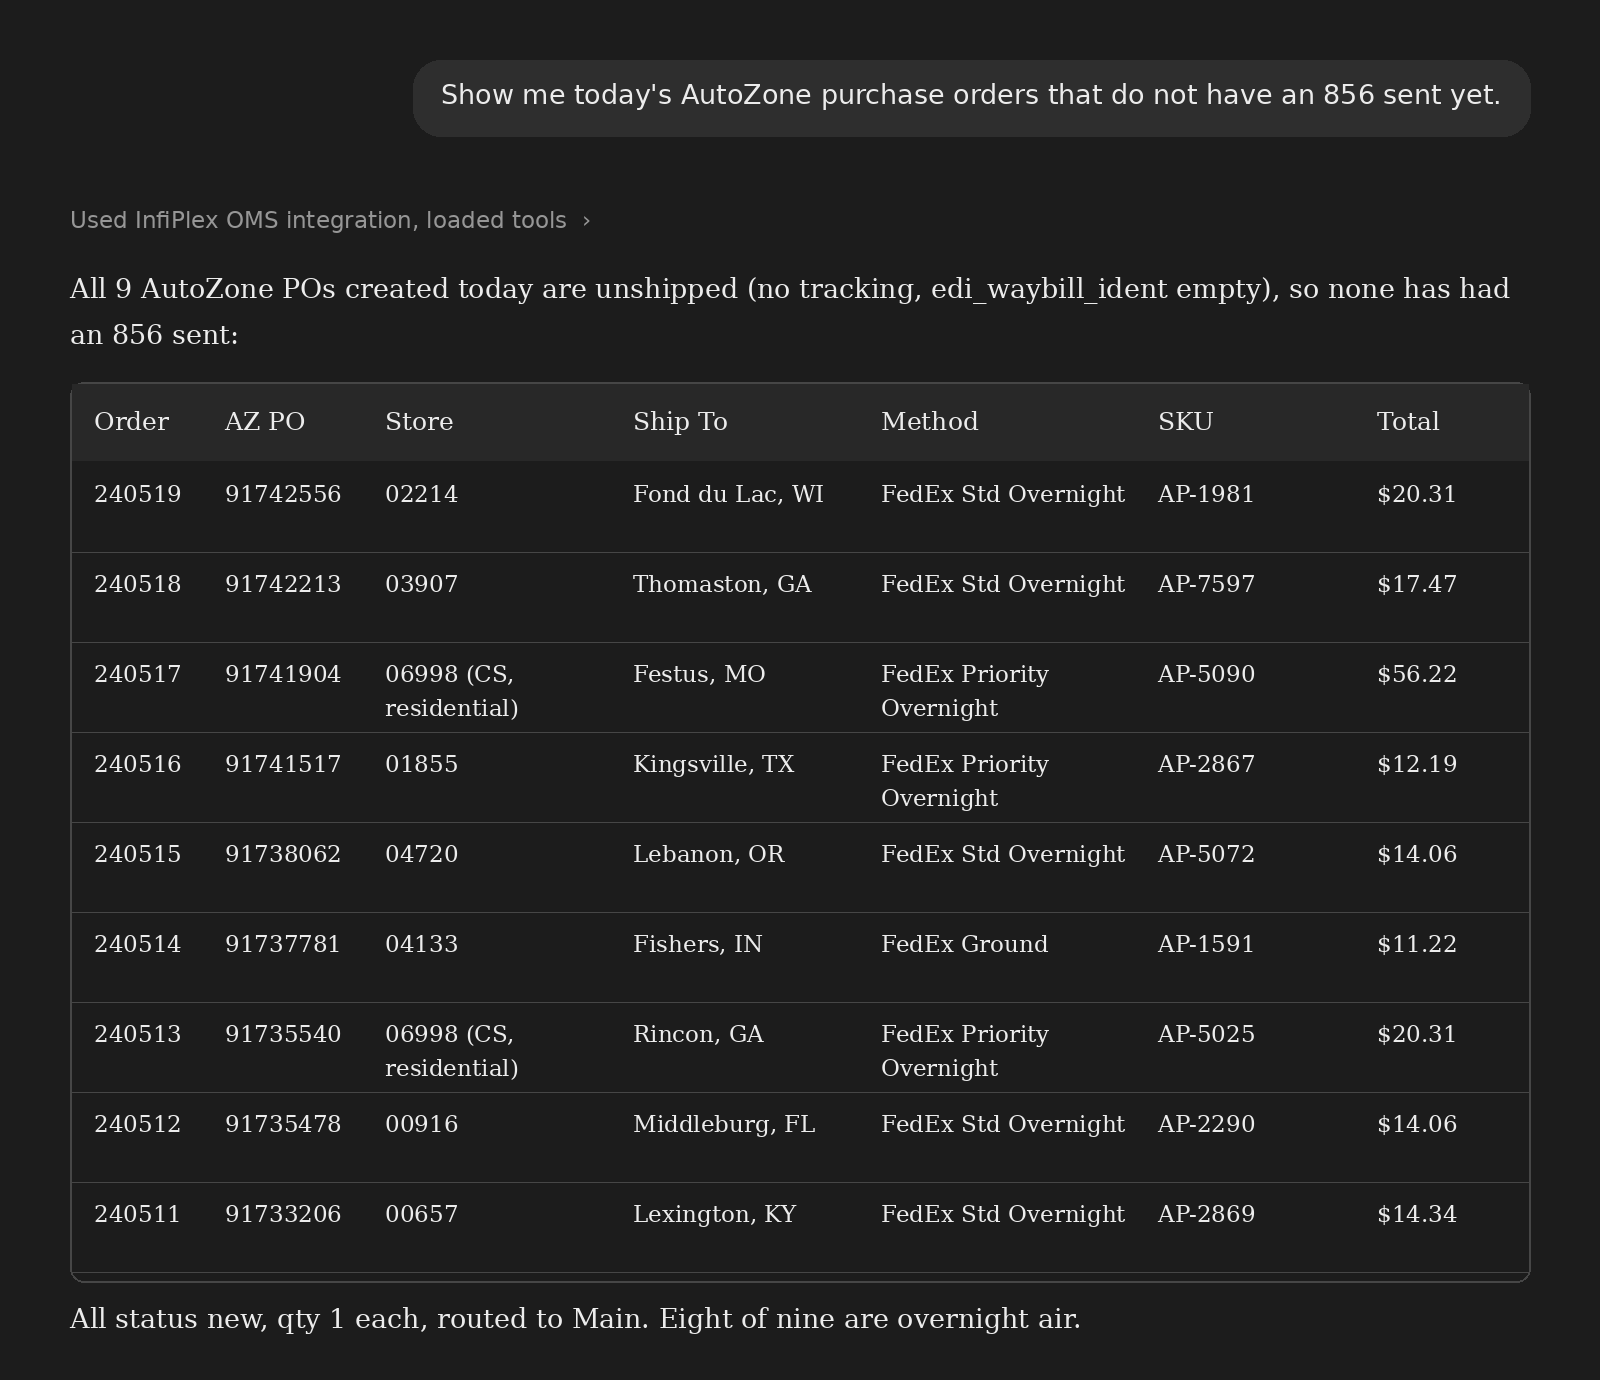Image resolution: width=1600 pixels, height=1380 pixels.
Task: Click the 'Store' column header
Action: click(419, 422)
